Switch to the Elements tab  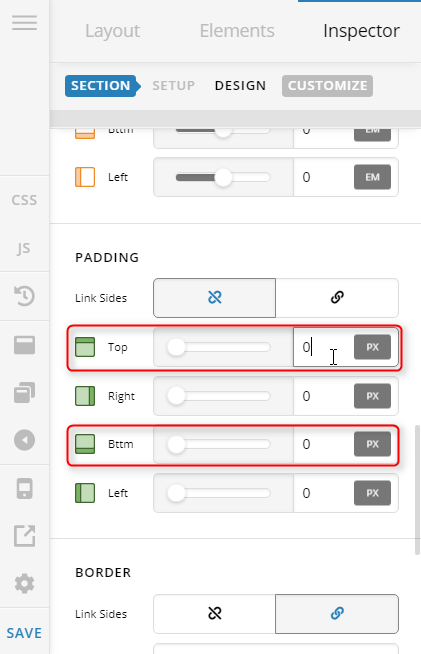(237, 31)
